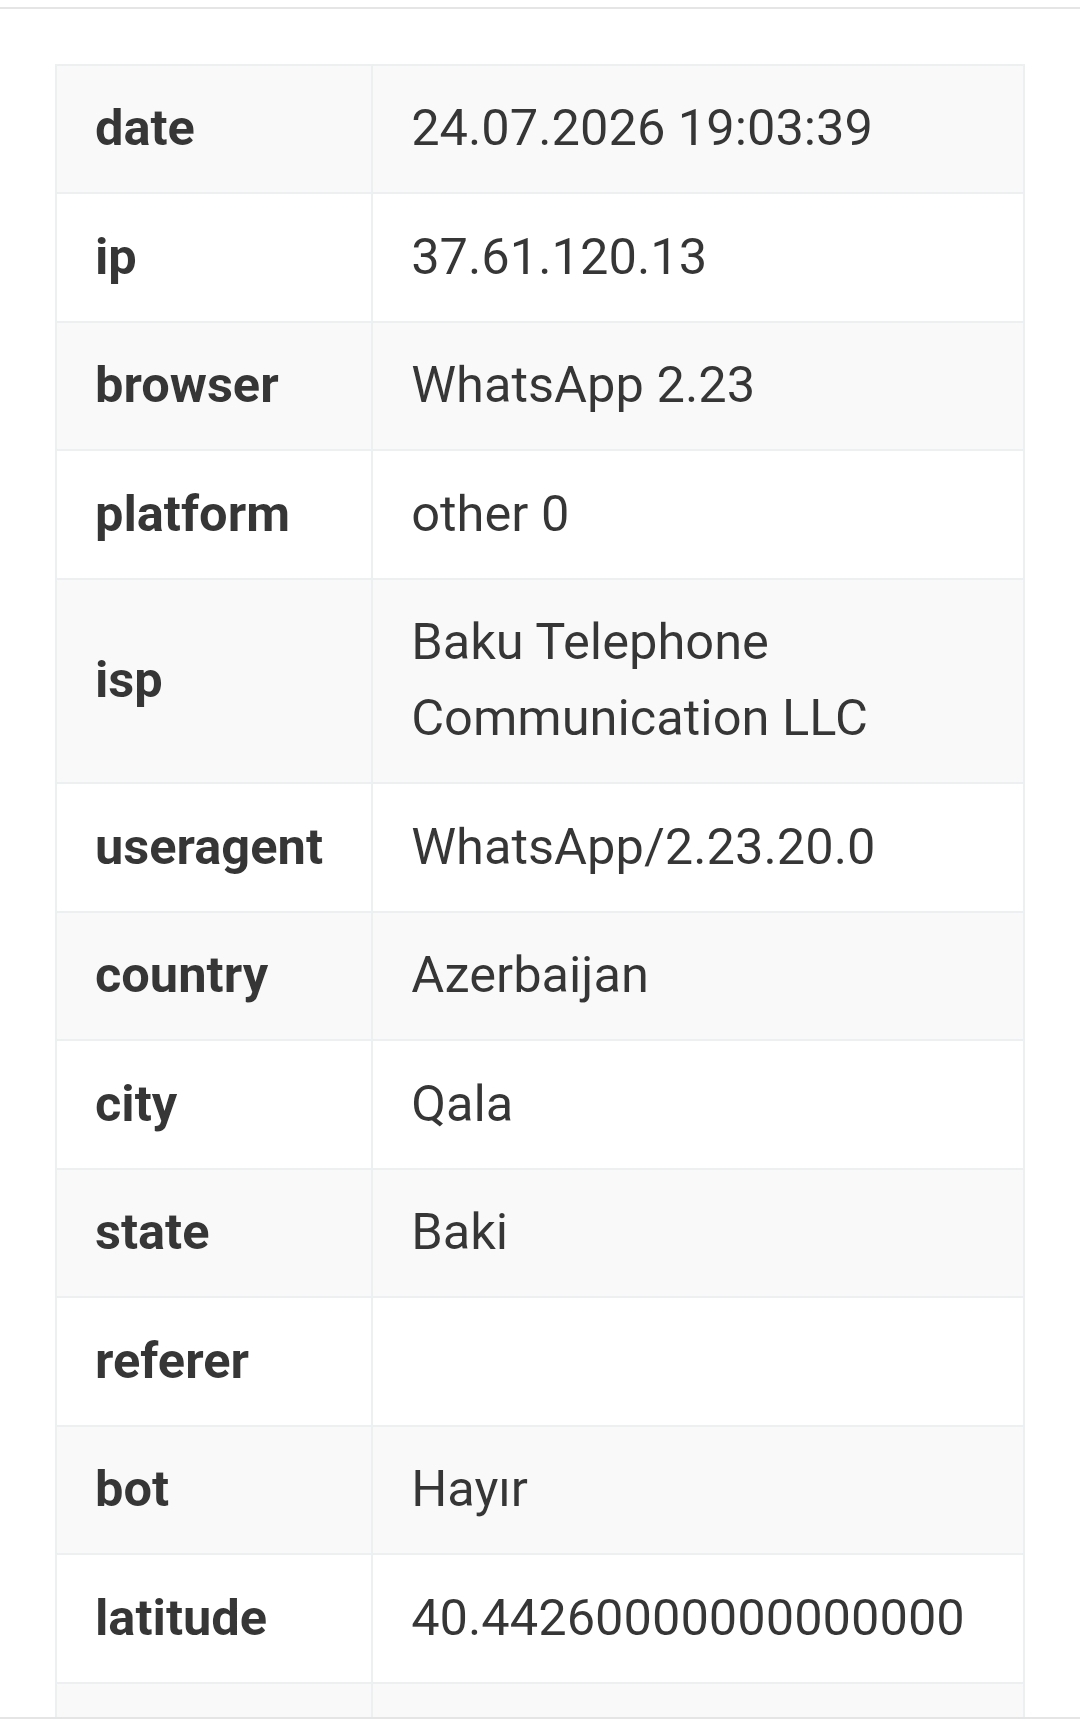Image resolution: width=1080 pixels, height=1721 pixels.
Task: Click the latitude value 40.4426
Action: [x=687, y=1618]
